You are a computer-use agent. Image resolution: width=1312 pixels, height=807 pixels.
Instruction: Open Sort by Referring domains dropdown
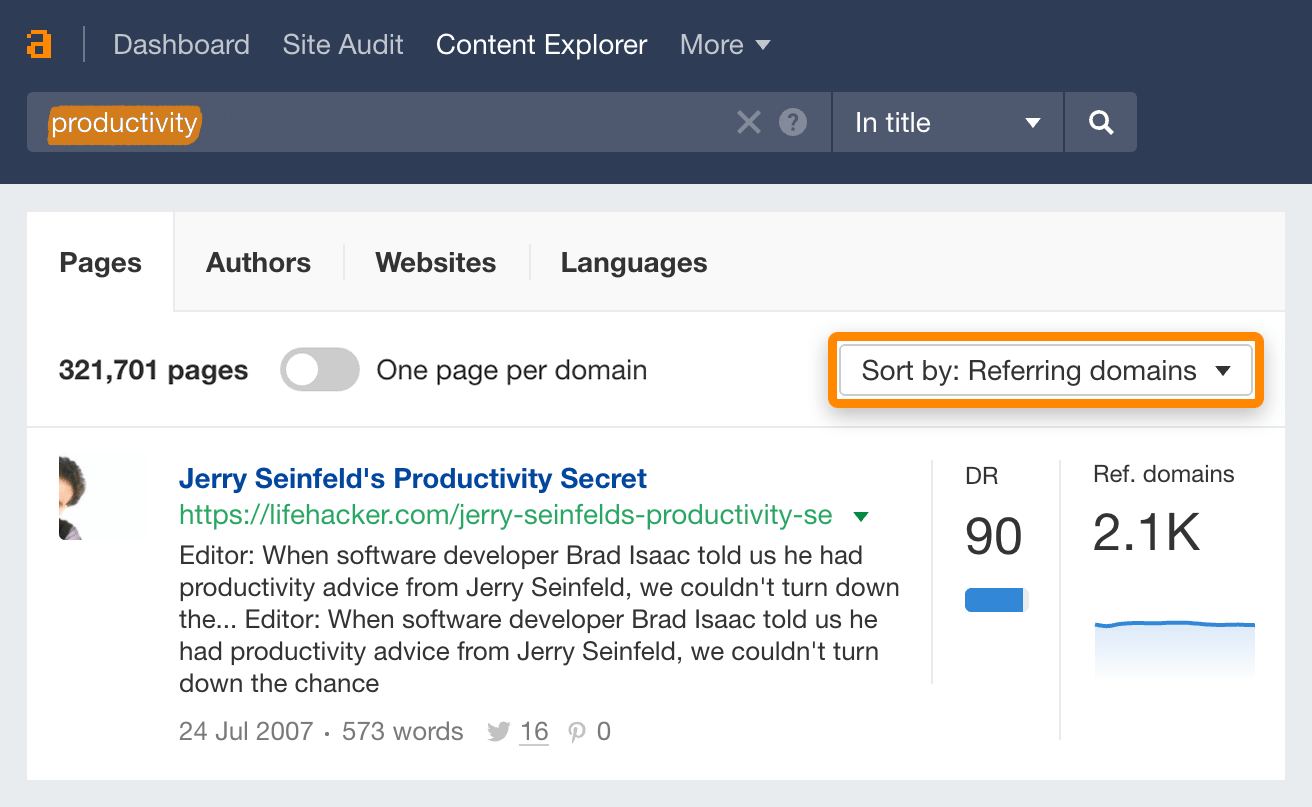pos(1045,371)
